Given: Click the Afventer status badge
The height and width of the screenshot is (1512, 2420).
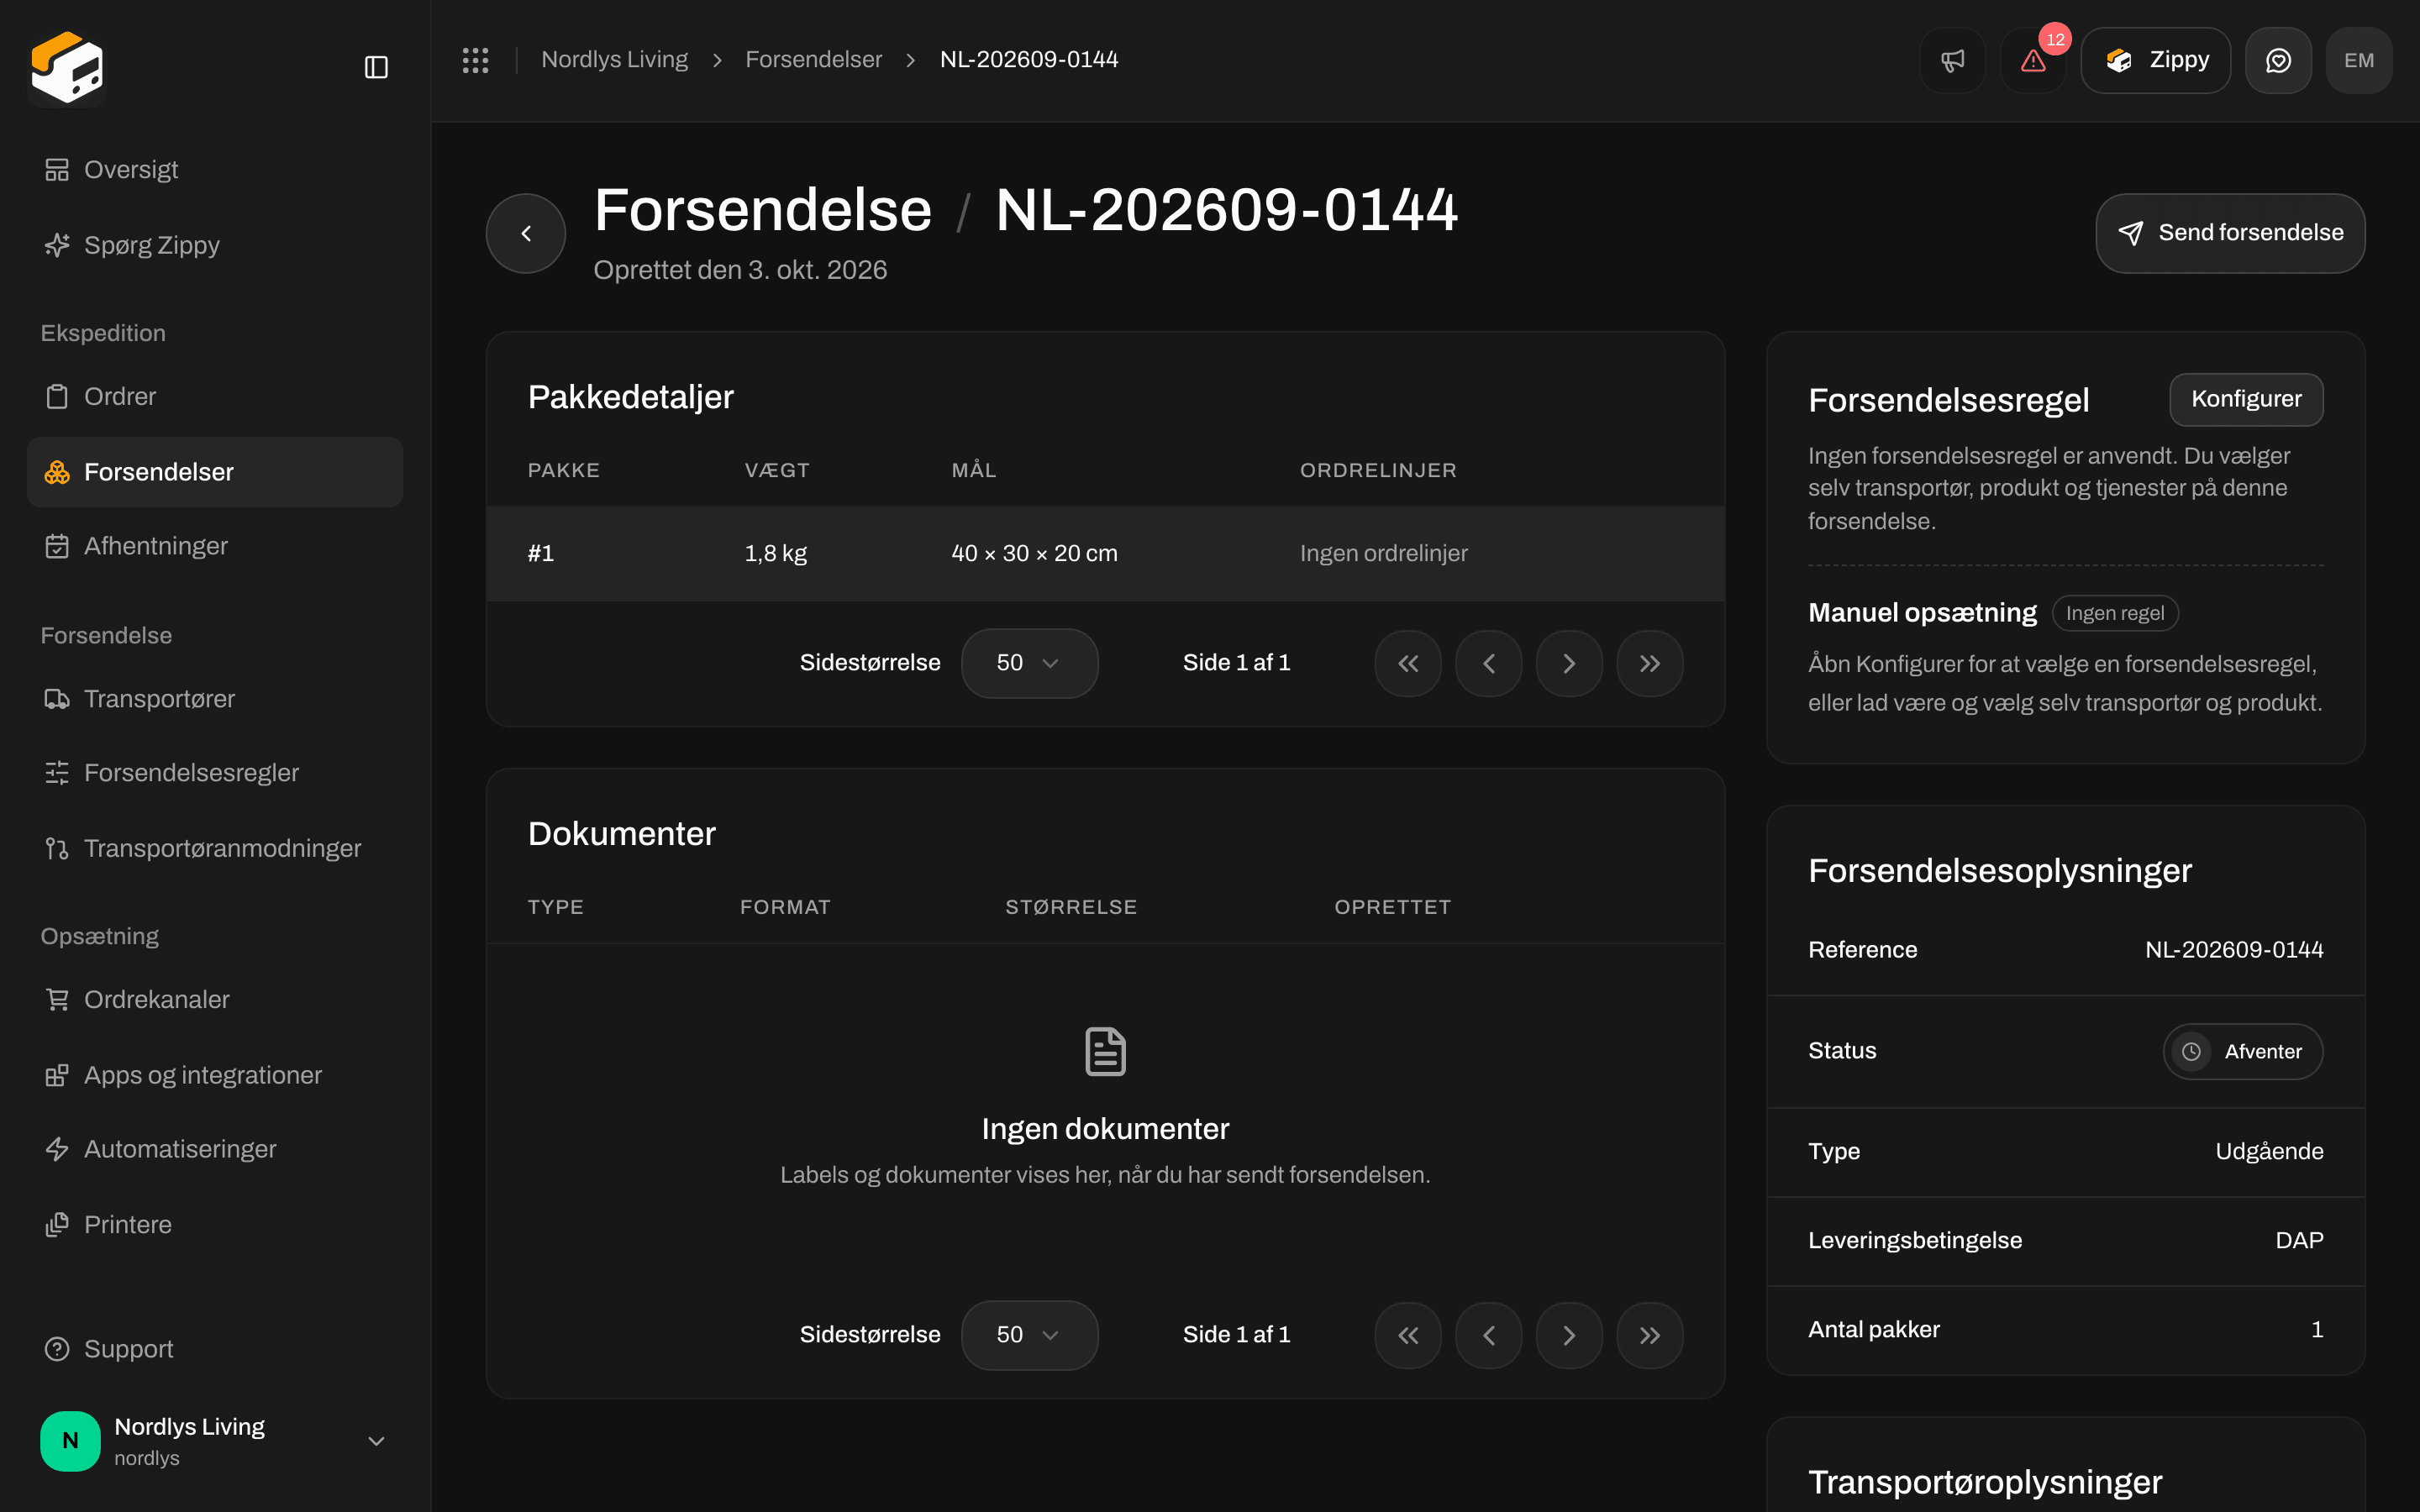Looking at the screenshot, I should [2242, 1051].
